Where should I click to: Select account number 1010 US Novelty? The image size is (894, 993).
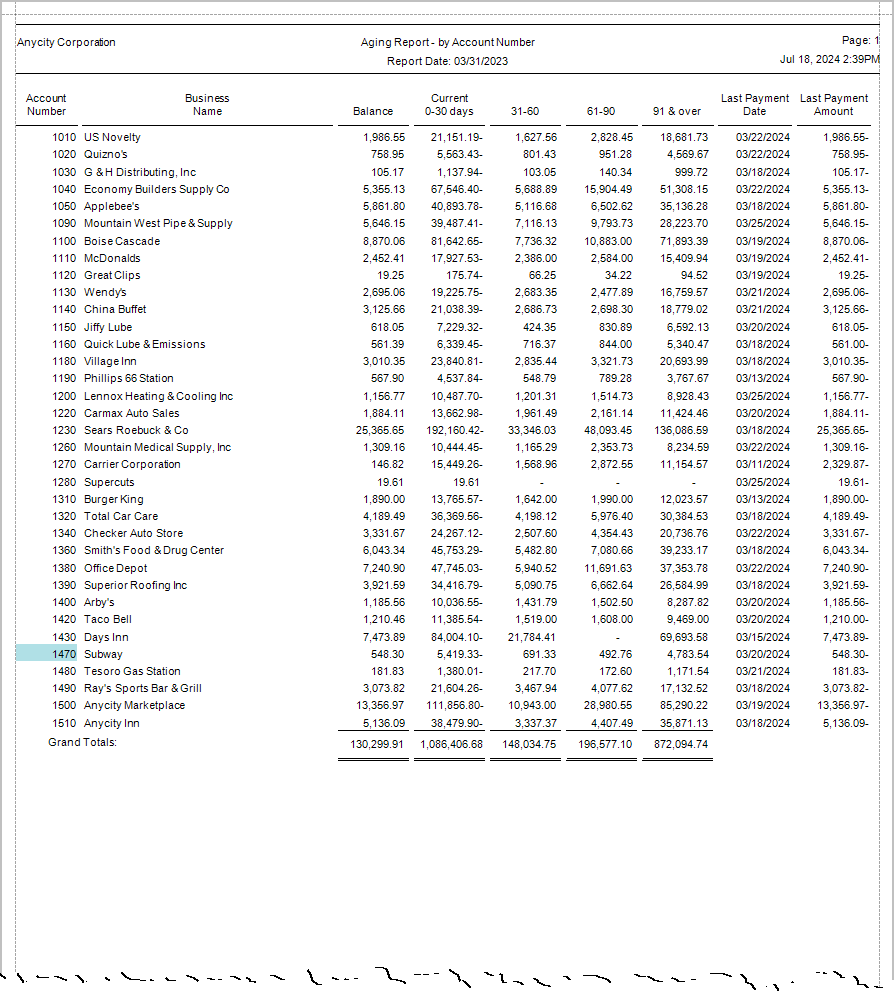pyautogui.click(x=64, y=137)
